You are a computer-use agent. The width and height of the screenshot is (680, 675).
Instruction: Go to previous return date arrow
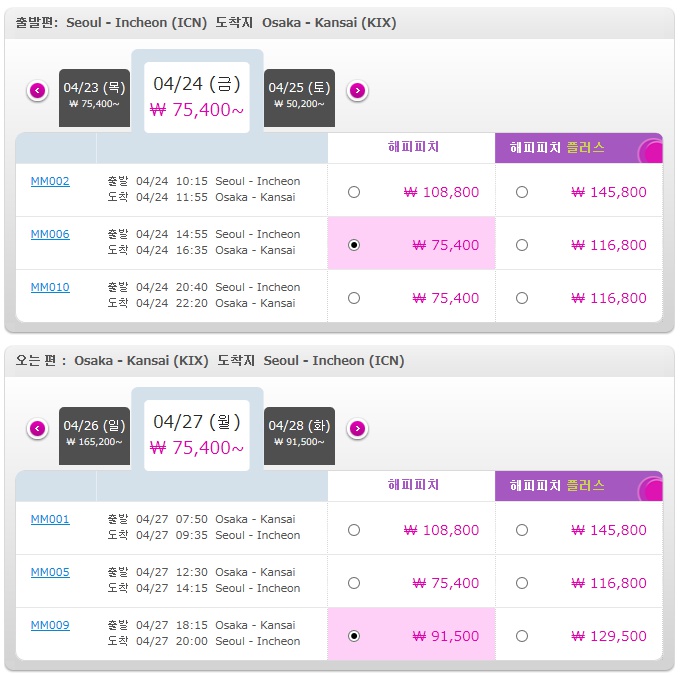pos(38,429)
